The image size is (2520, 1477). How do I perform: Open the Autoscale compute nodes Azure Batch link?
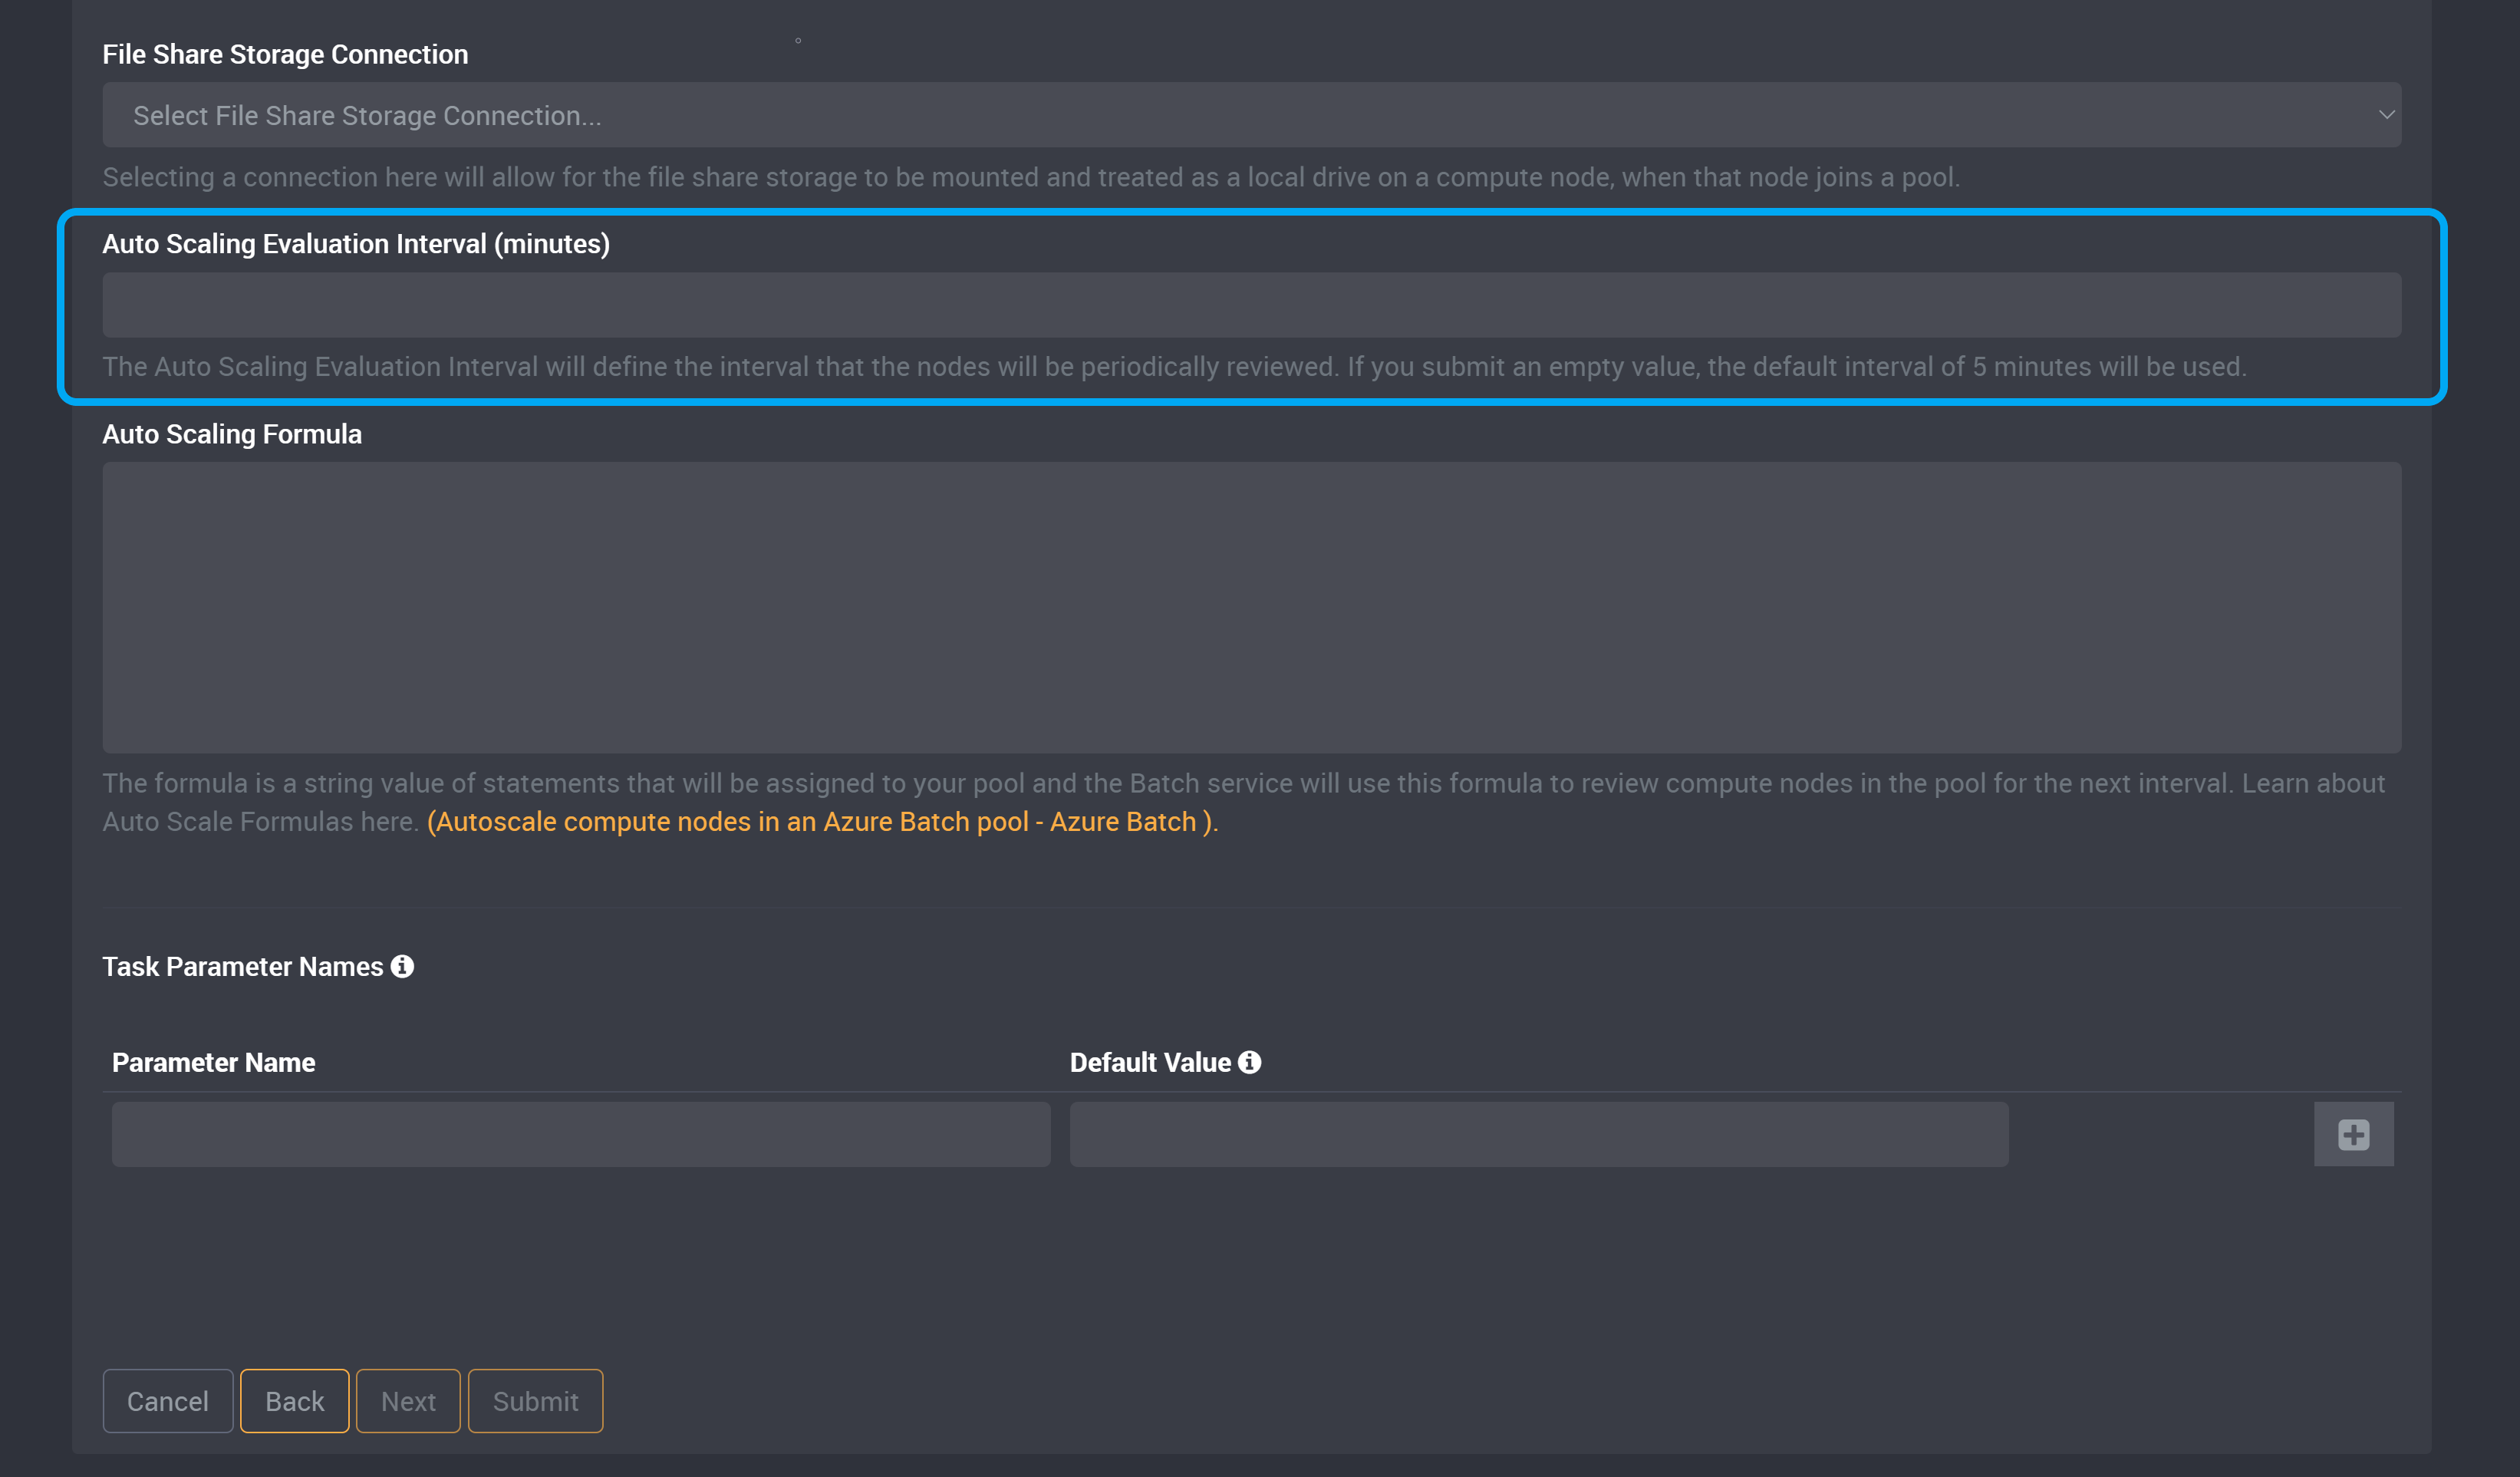tap(822, 821)
